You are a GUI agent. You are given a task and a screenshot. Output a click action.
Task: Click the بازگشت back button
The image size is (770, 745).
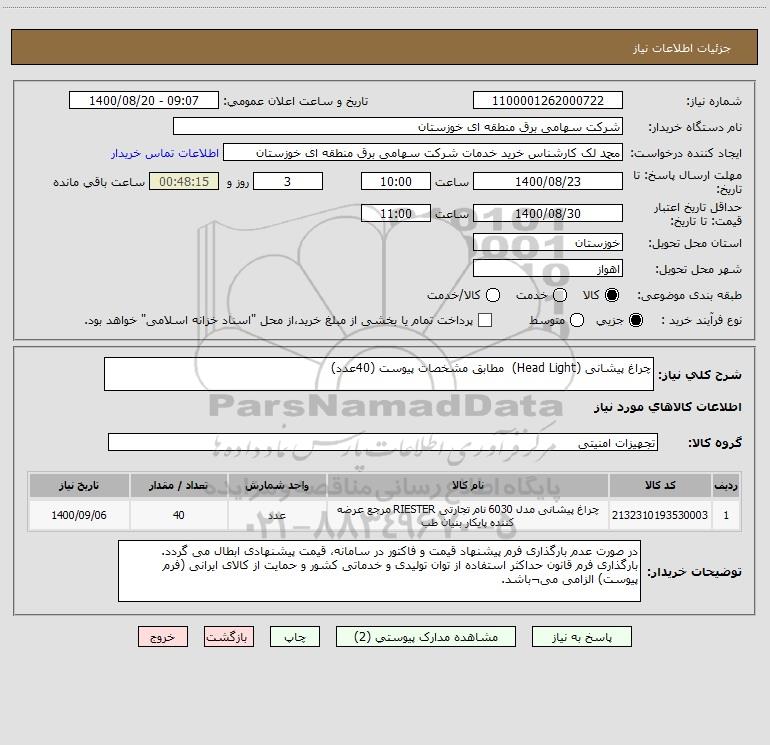(x=229, y=637)
